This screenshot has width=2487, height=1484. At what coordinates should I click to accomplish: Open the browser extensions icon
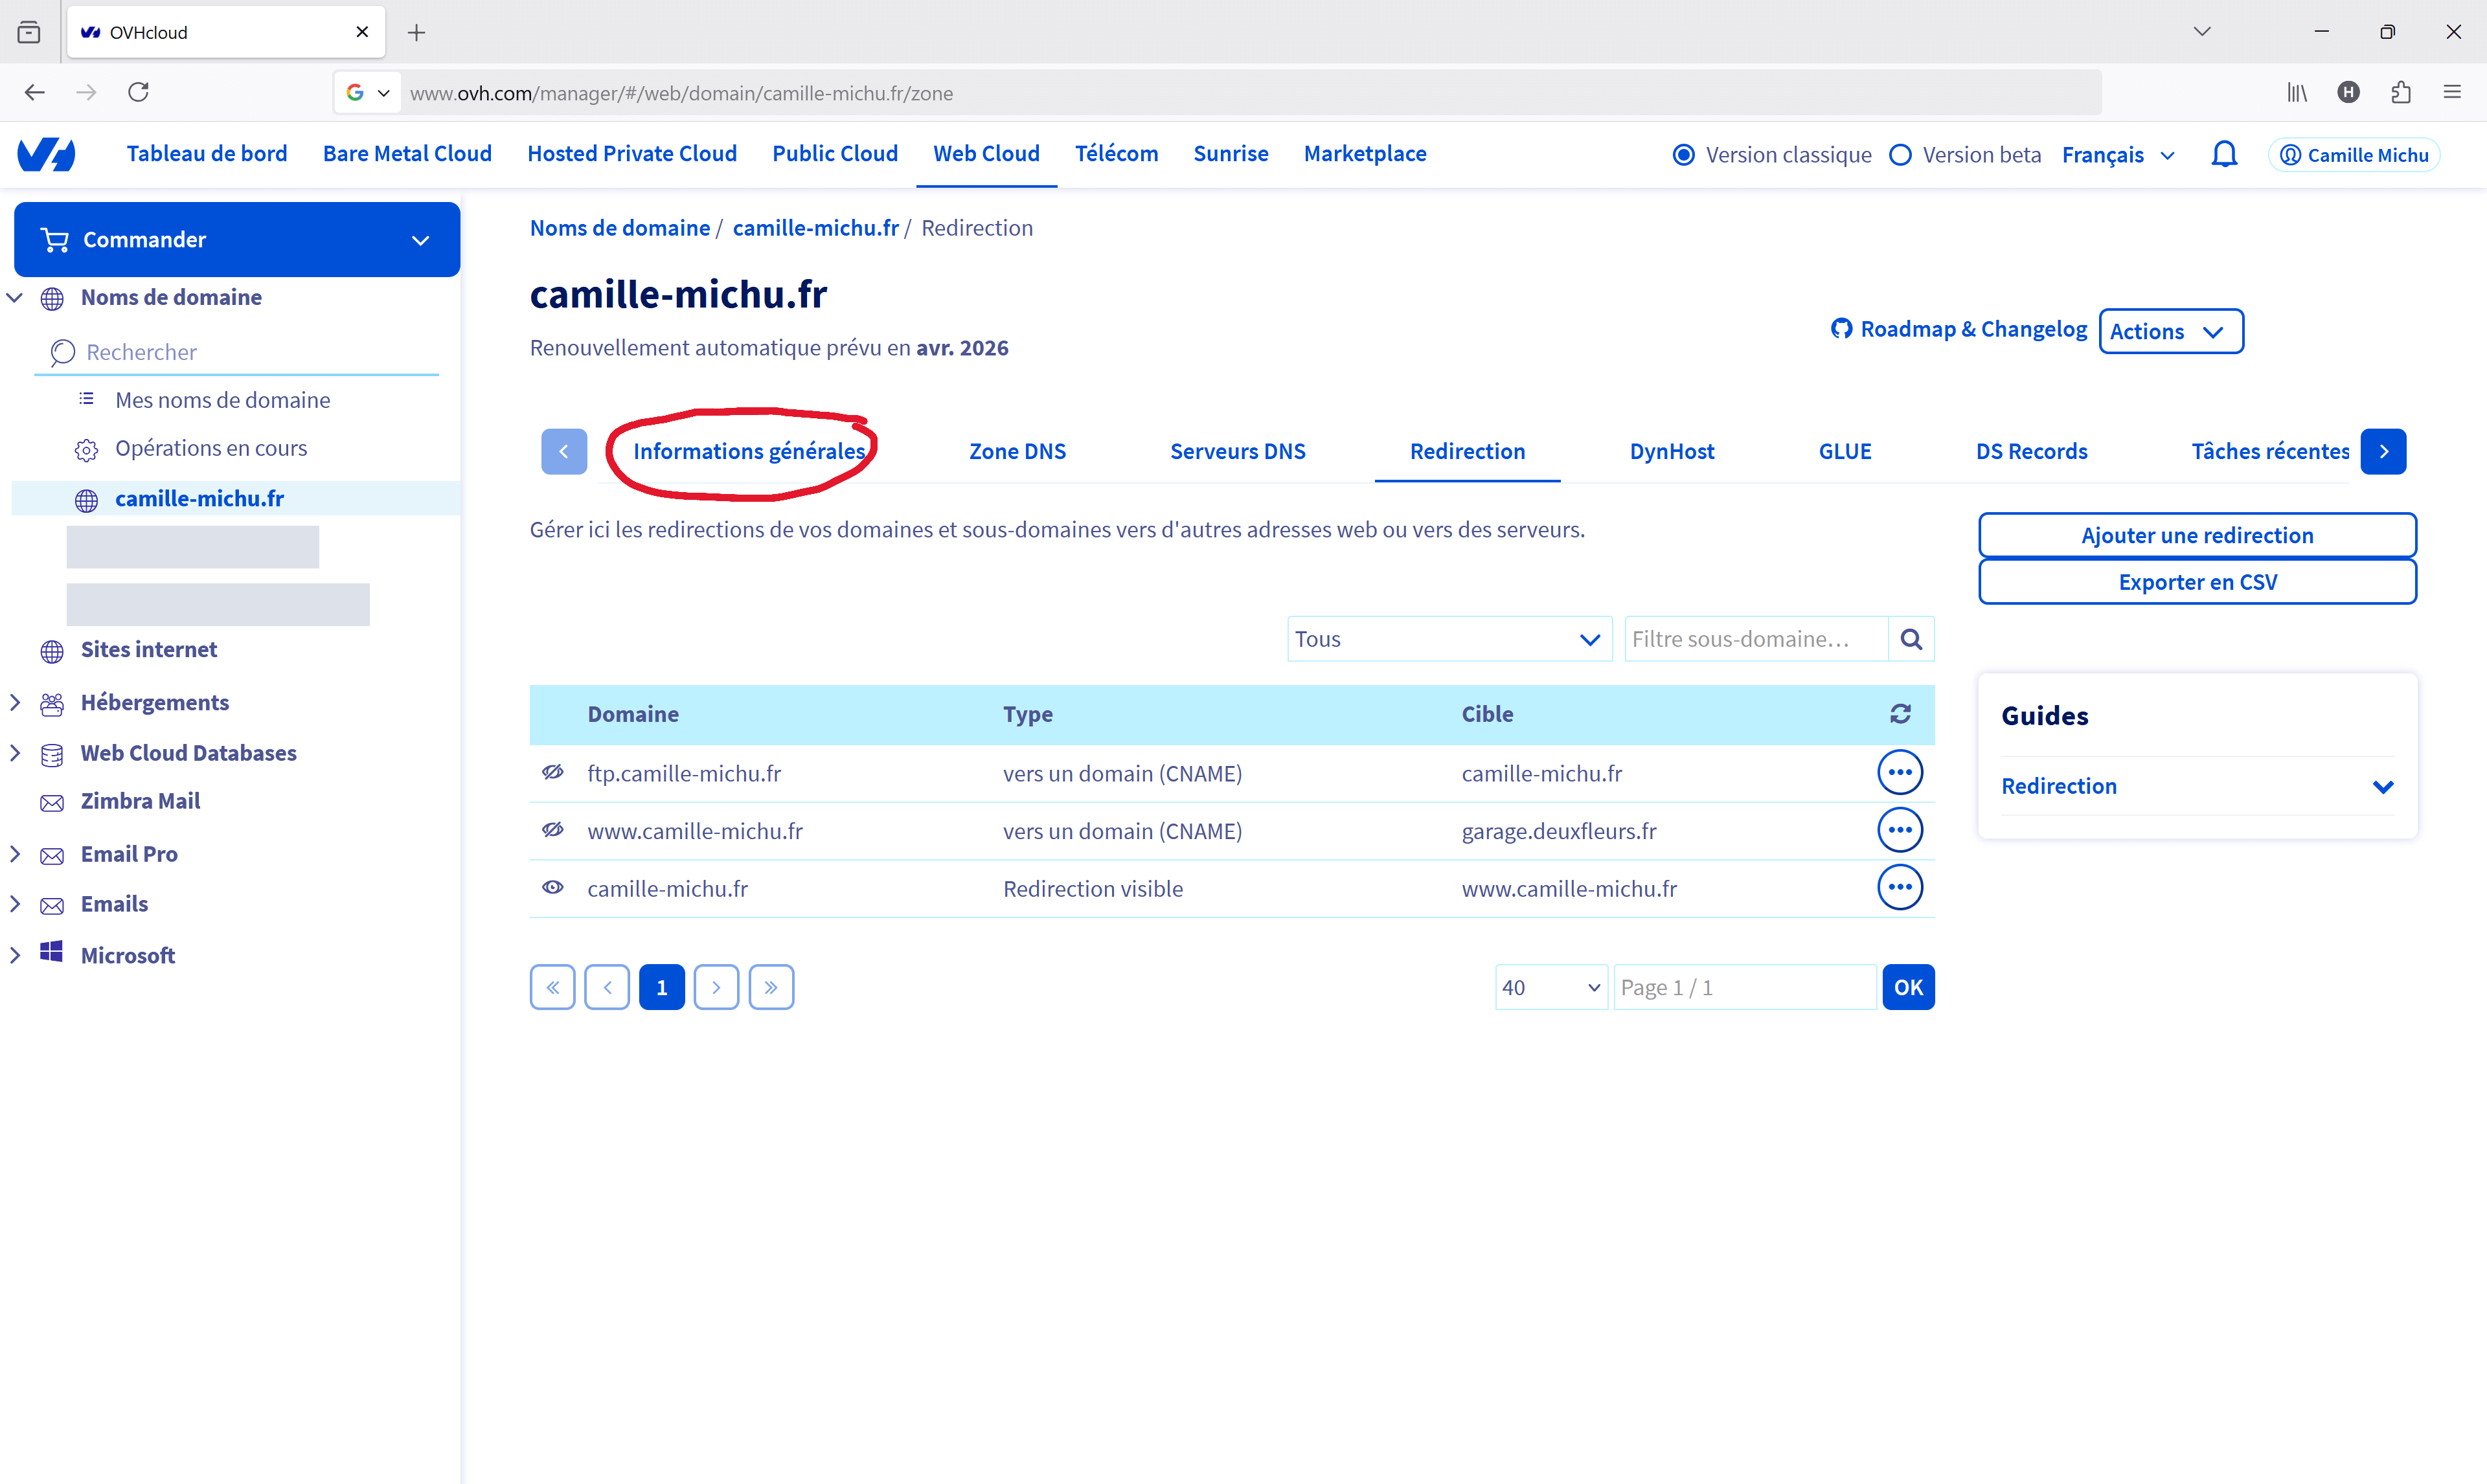pos(2400,92)
